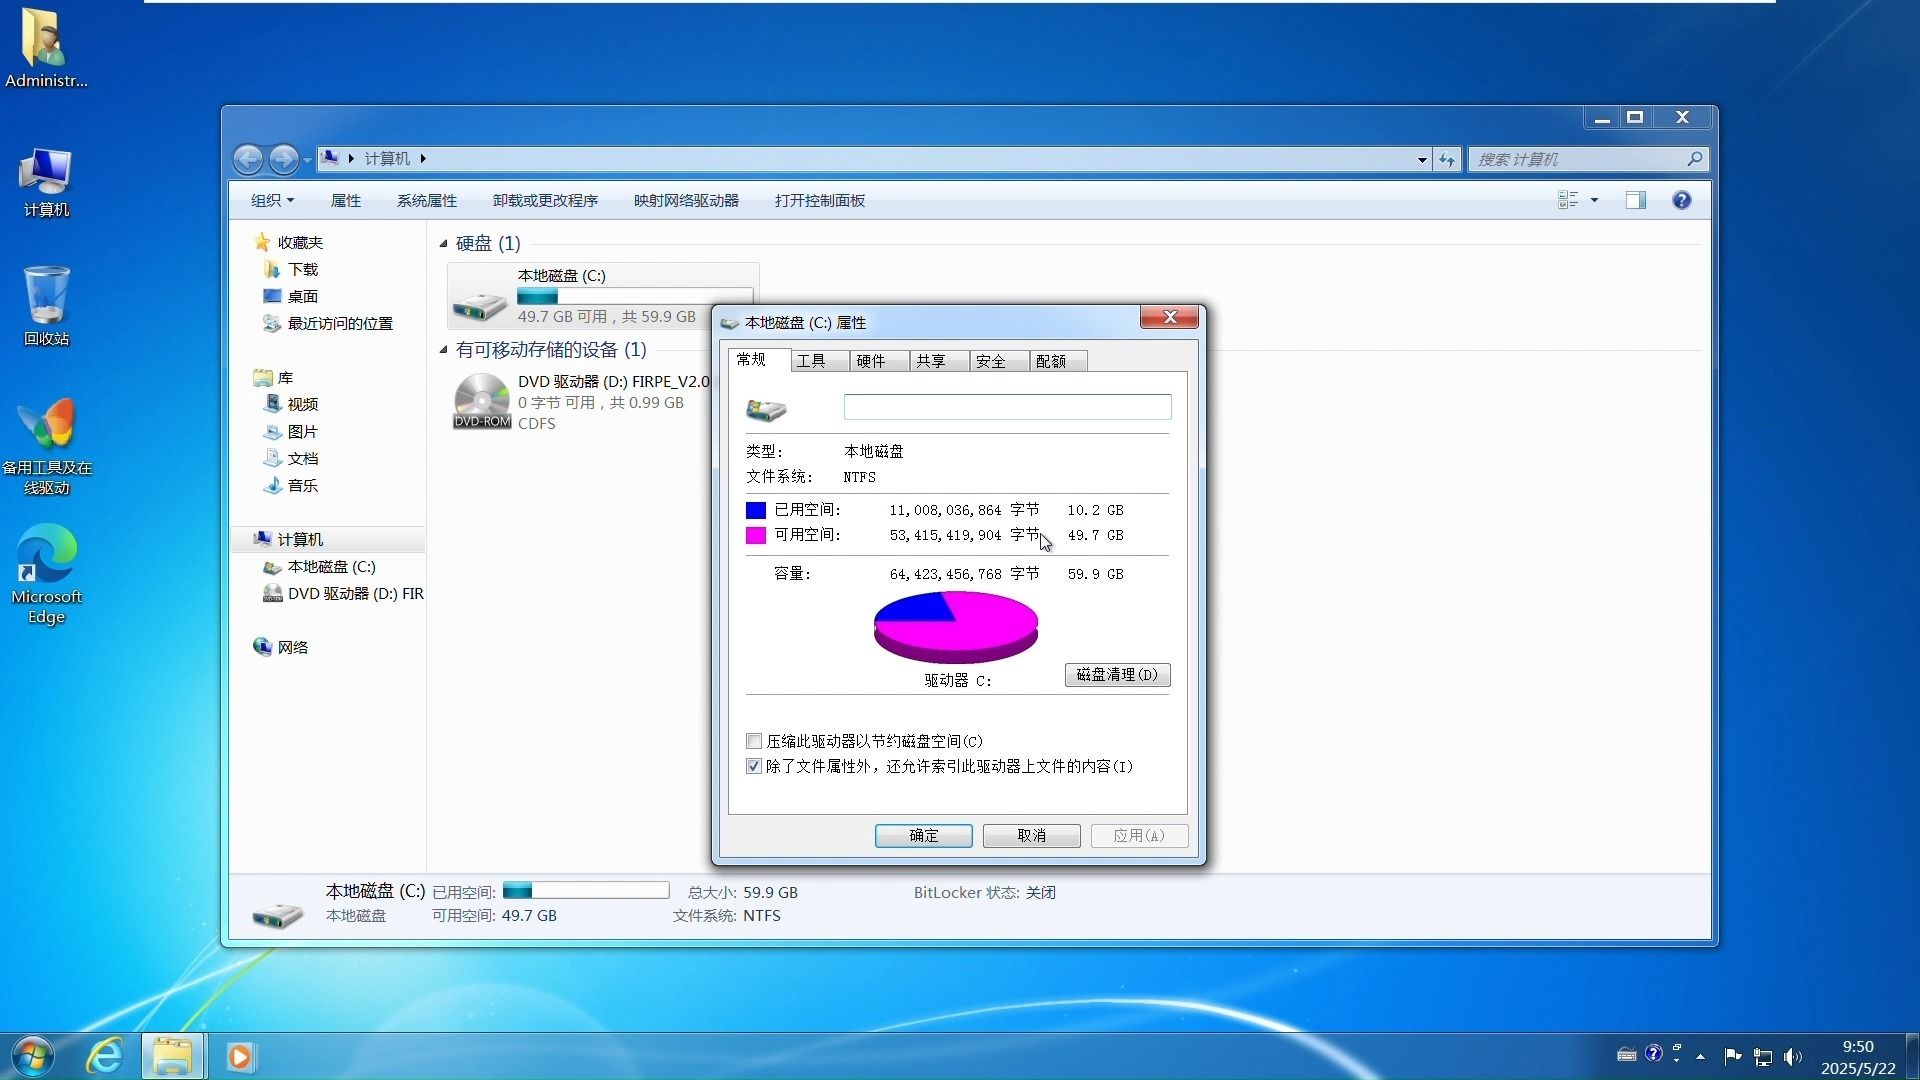The width and height of the screenshot is (1920, 1080).
Task: Click the 搜索 计算机 search box
Action: point(1588,159)
